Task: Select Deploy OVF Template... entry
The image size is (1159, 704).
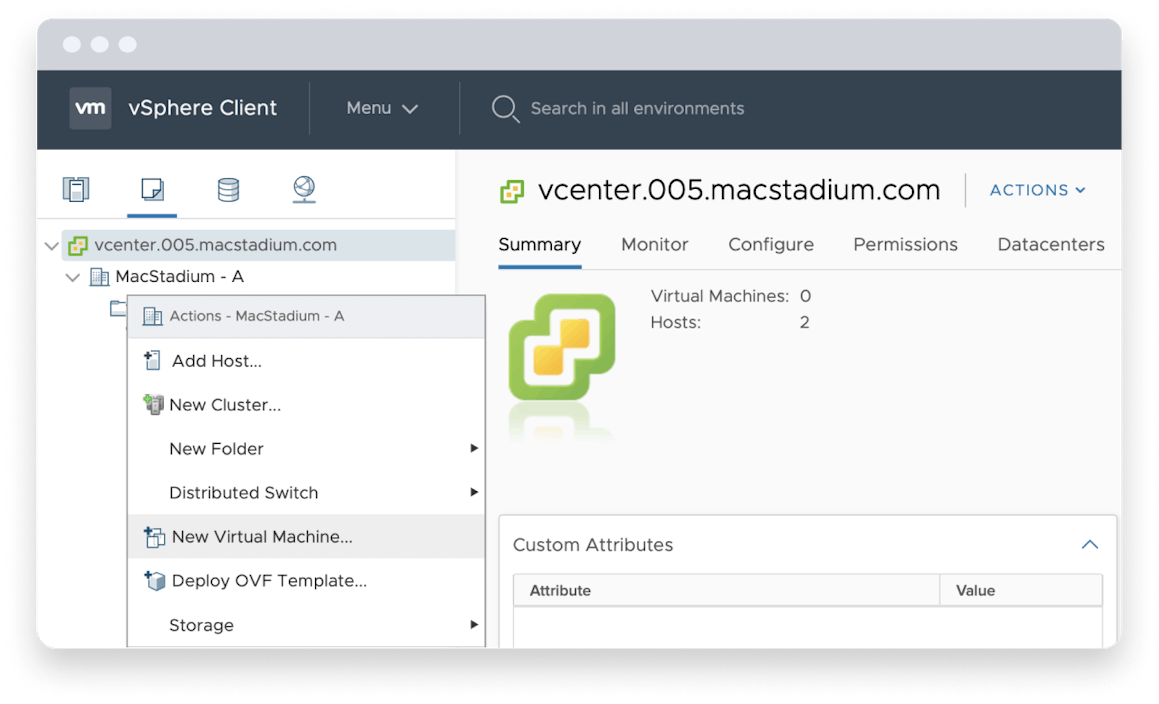Action: pyautogui.click(x=306, y=581)
